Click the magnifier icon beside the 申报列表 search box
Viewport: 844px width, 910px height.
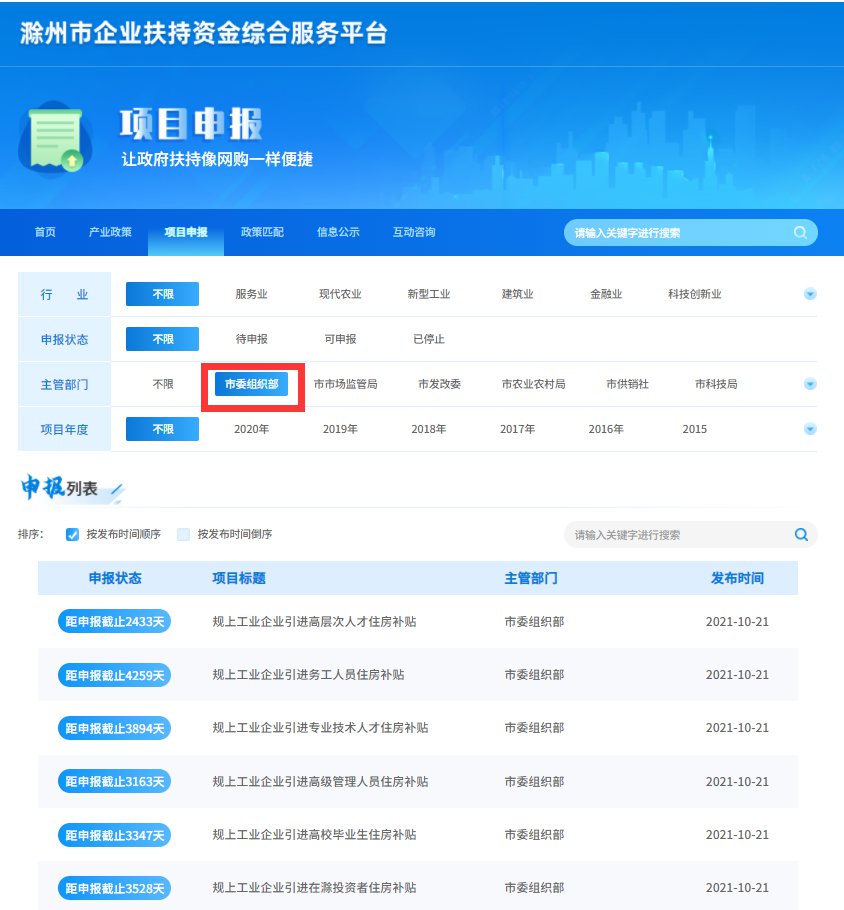click(801, 534)
